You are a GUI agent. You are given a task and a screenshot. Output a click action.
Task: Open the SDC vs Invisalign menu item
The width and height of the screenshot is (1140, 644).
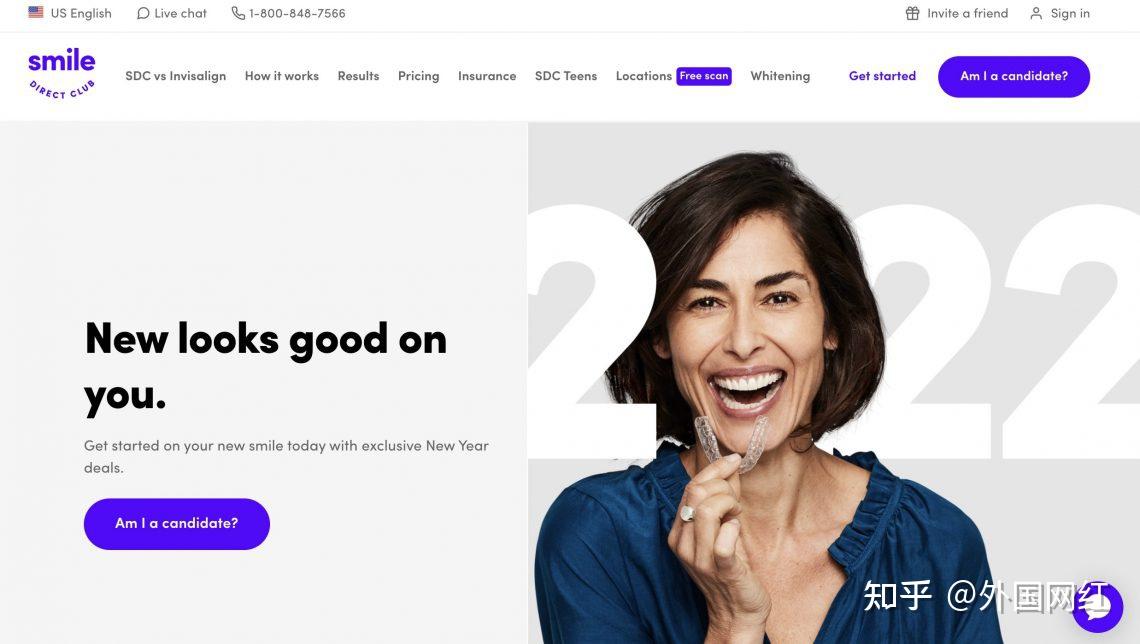tap(175, 76)
